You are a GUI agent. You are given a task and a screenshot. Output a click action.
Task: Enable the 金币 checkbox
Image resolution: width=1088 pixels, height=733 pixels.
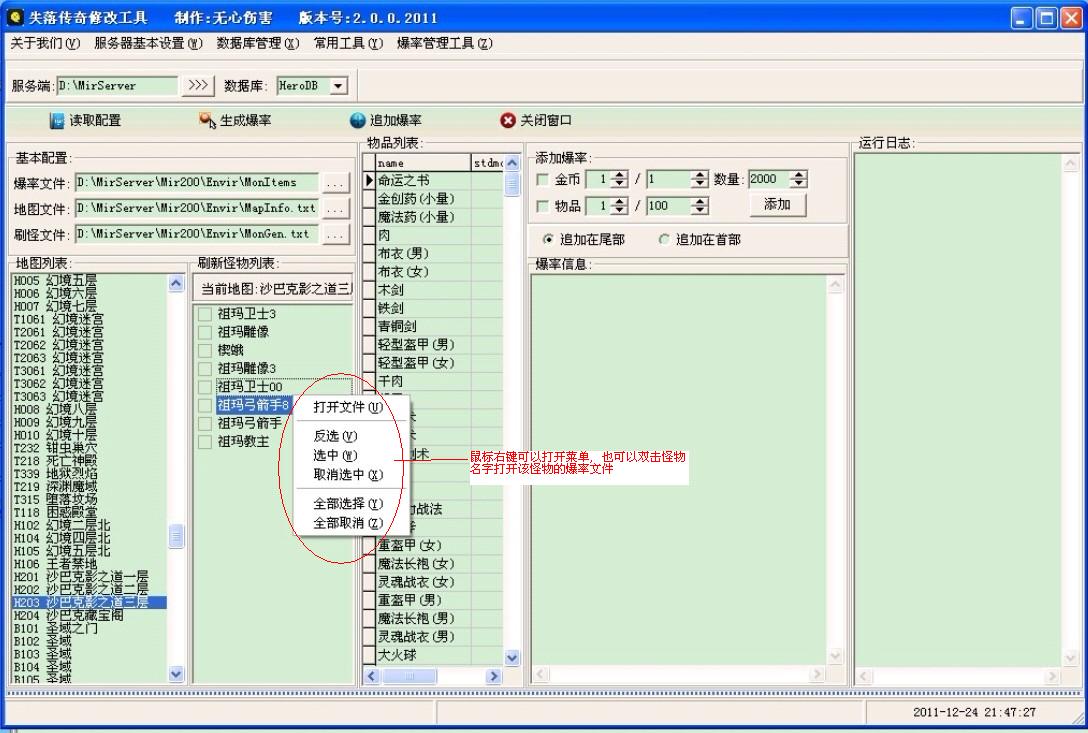(543, 180)
